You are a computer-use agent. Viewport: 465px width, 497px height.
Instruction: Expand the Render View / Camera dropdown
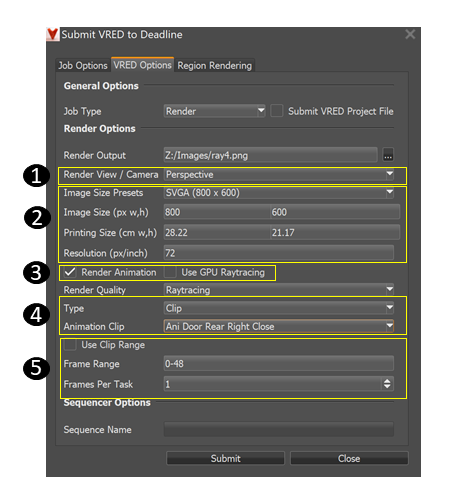click(x=279, y=174)
